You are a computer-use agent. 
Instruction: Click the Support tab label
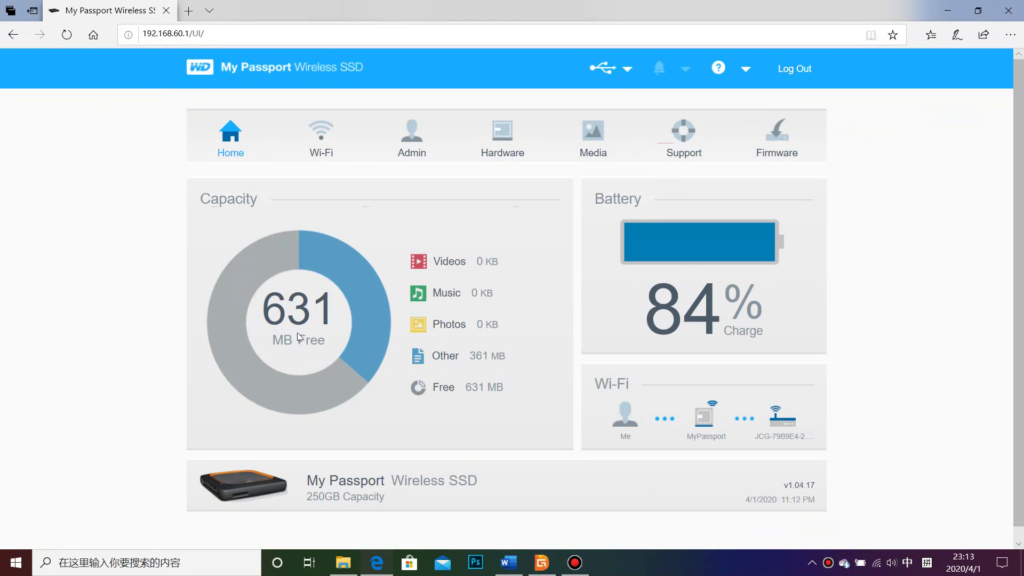pos(684,153)
